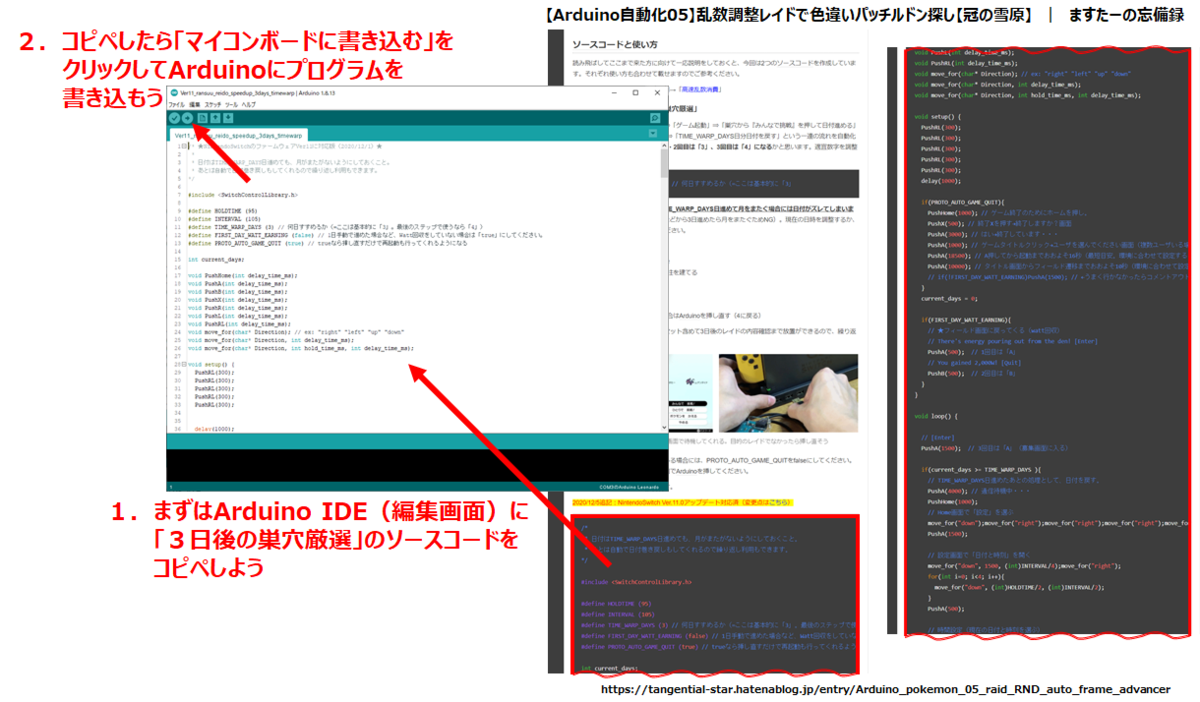Click '#include <SwitchControlLibrary.h>' in the Arduino editor

click(243, 195)
